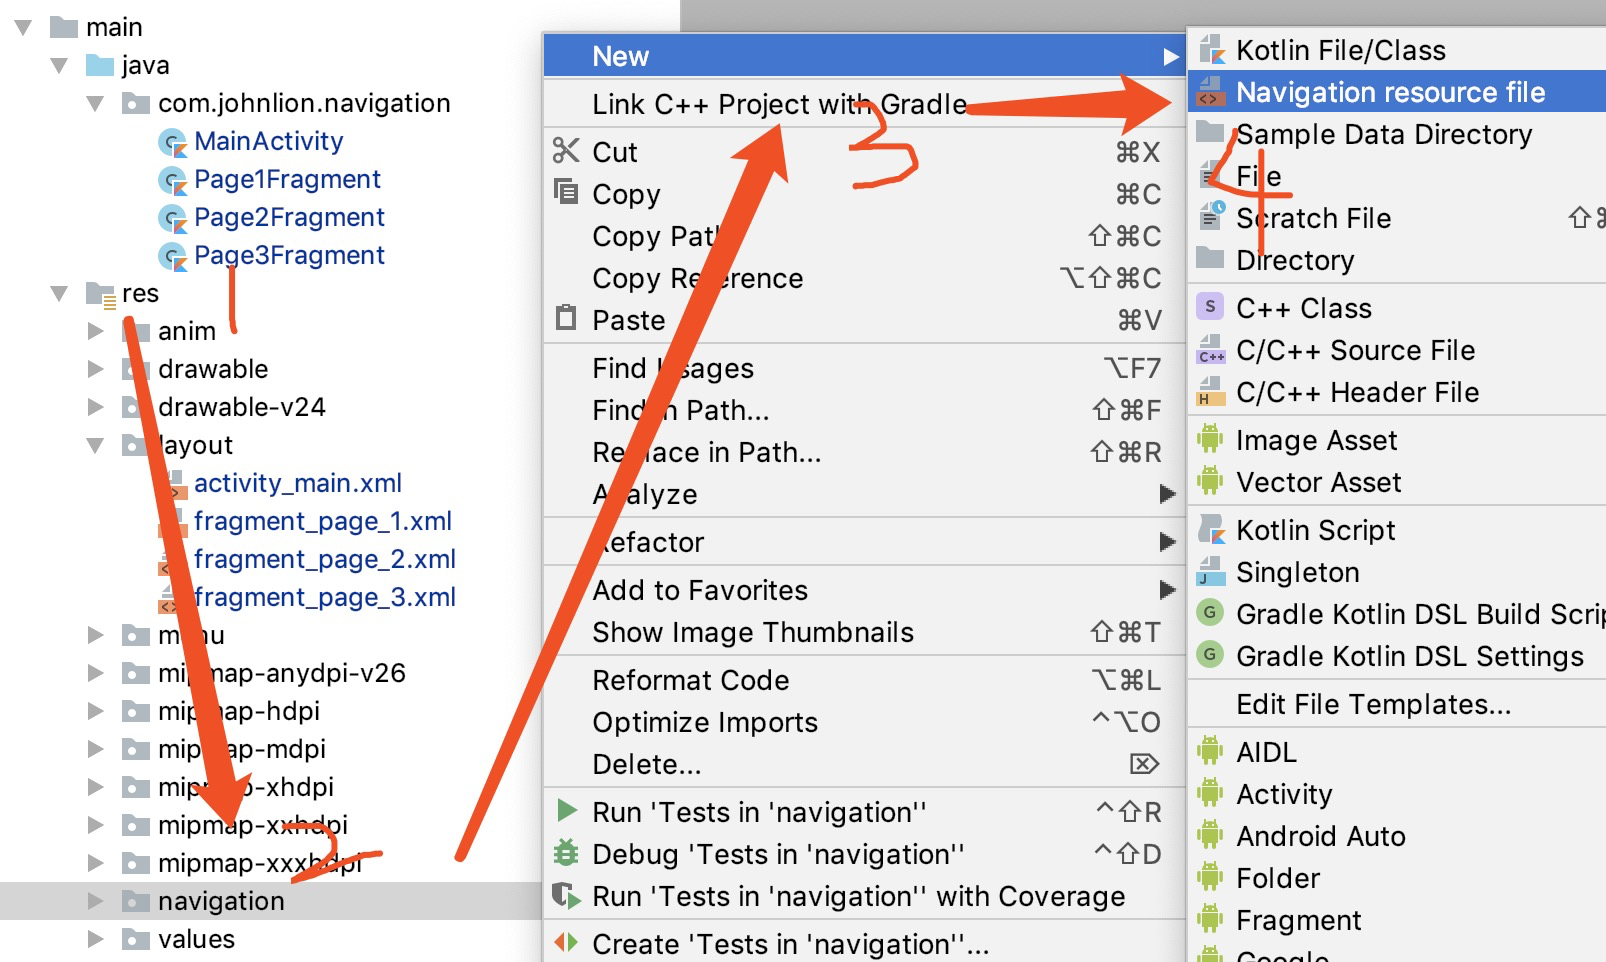Click the green Run tests play icon
The image size is (1606, 962).
point(566,810)
